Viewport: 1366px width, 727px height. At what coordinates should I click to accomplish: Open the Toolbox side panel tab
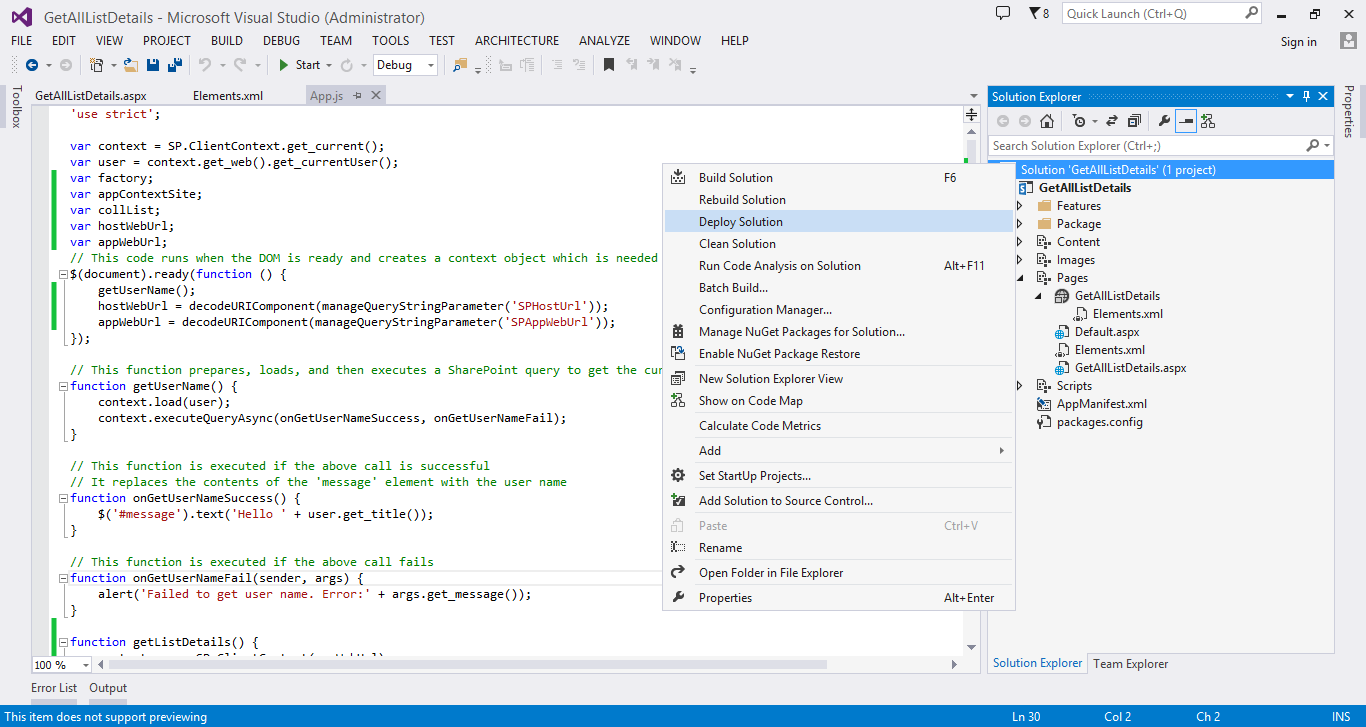(15, 107)
